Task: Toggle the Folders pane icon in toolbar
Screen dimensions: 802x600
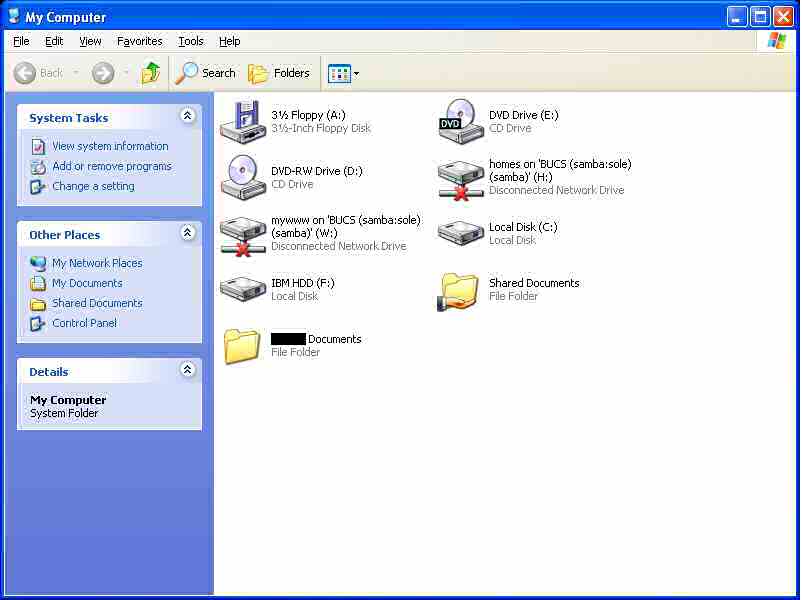Action: (x=258, y=74)
